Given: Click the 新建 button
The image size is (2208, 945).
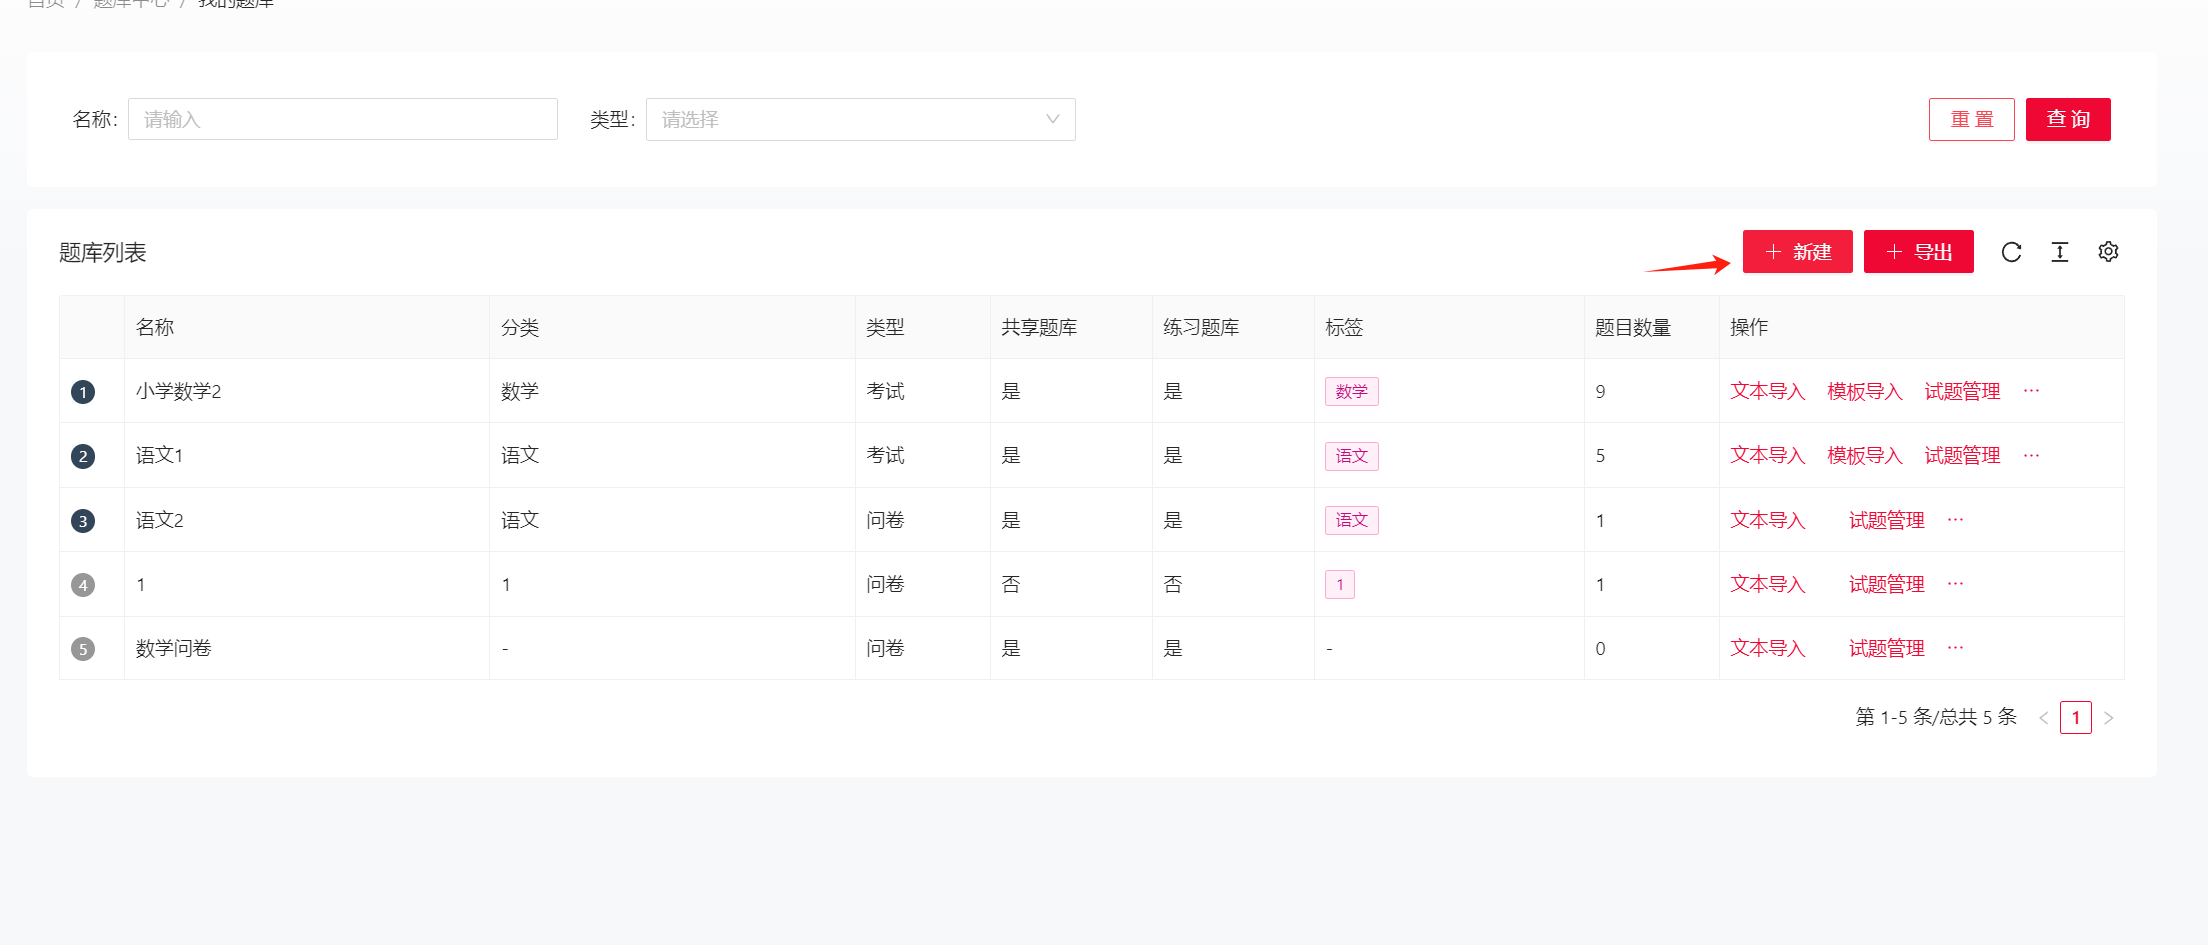Looking at the screenshot, I should pyautogui.click(x=1798, y=252).
